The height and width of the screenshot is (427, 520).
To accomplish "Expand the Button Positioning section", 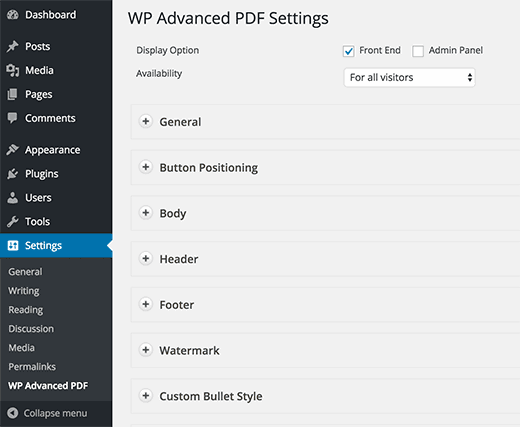I will tap(146, 167).
